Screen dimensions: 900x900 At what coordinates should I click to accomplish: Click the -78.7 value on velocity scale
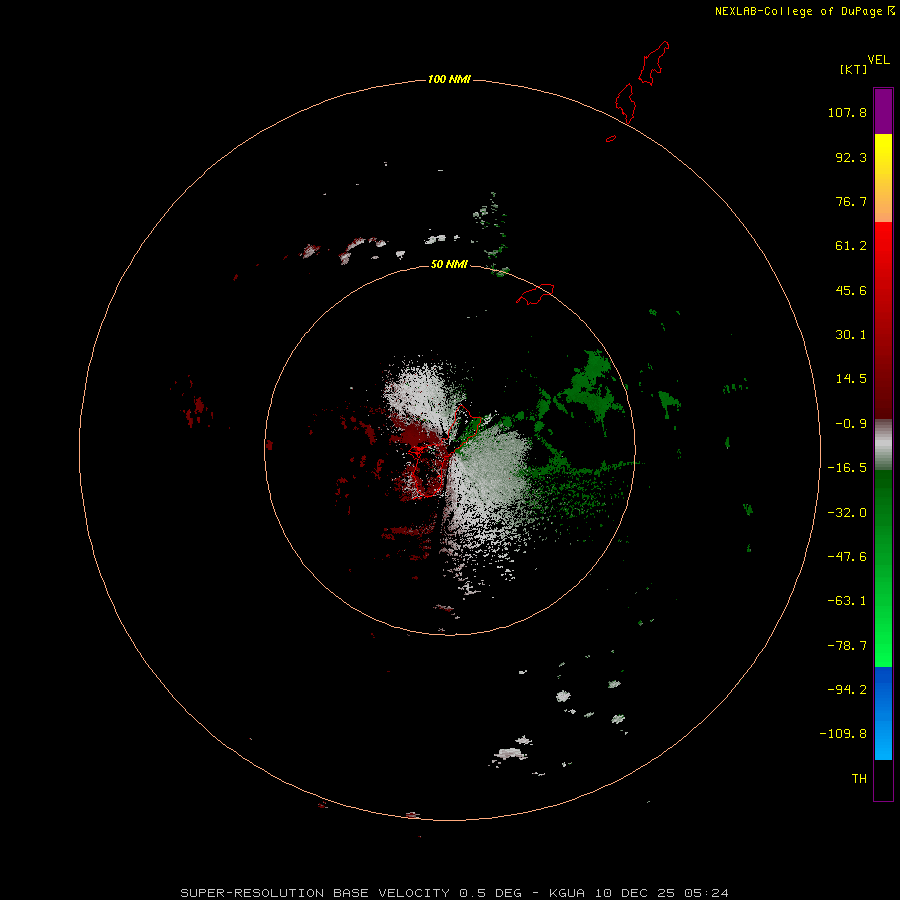point(847,646)
